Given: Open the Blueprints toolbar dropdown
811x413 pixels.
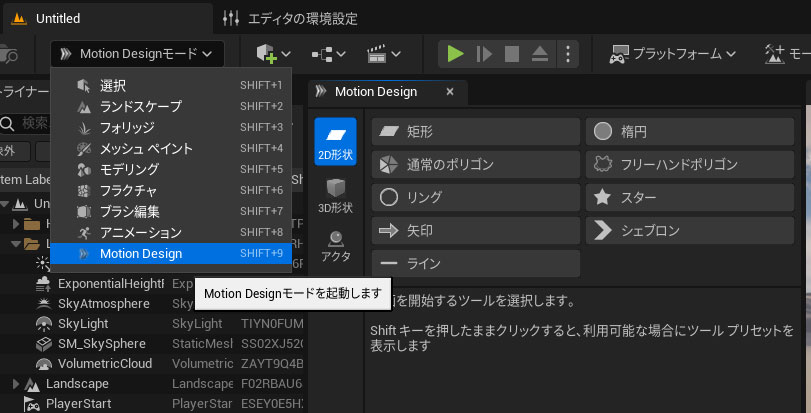Looking at the screenshot, I should coord(329,54).
